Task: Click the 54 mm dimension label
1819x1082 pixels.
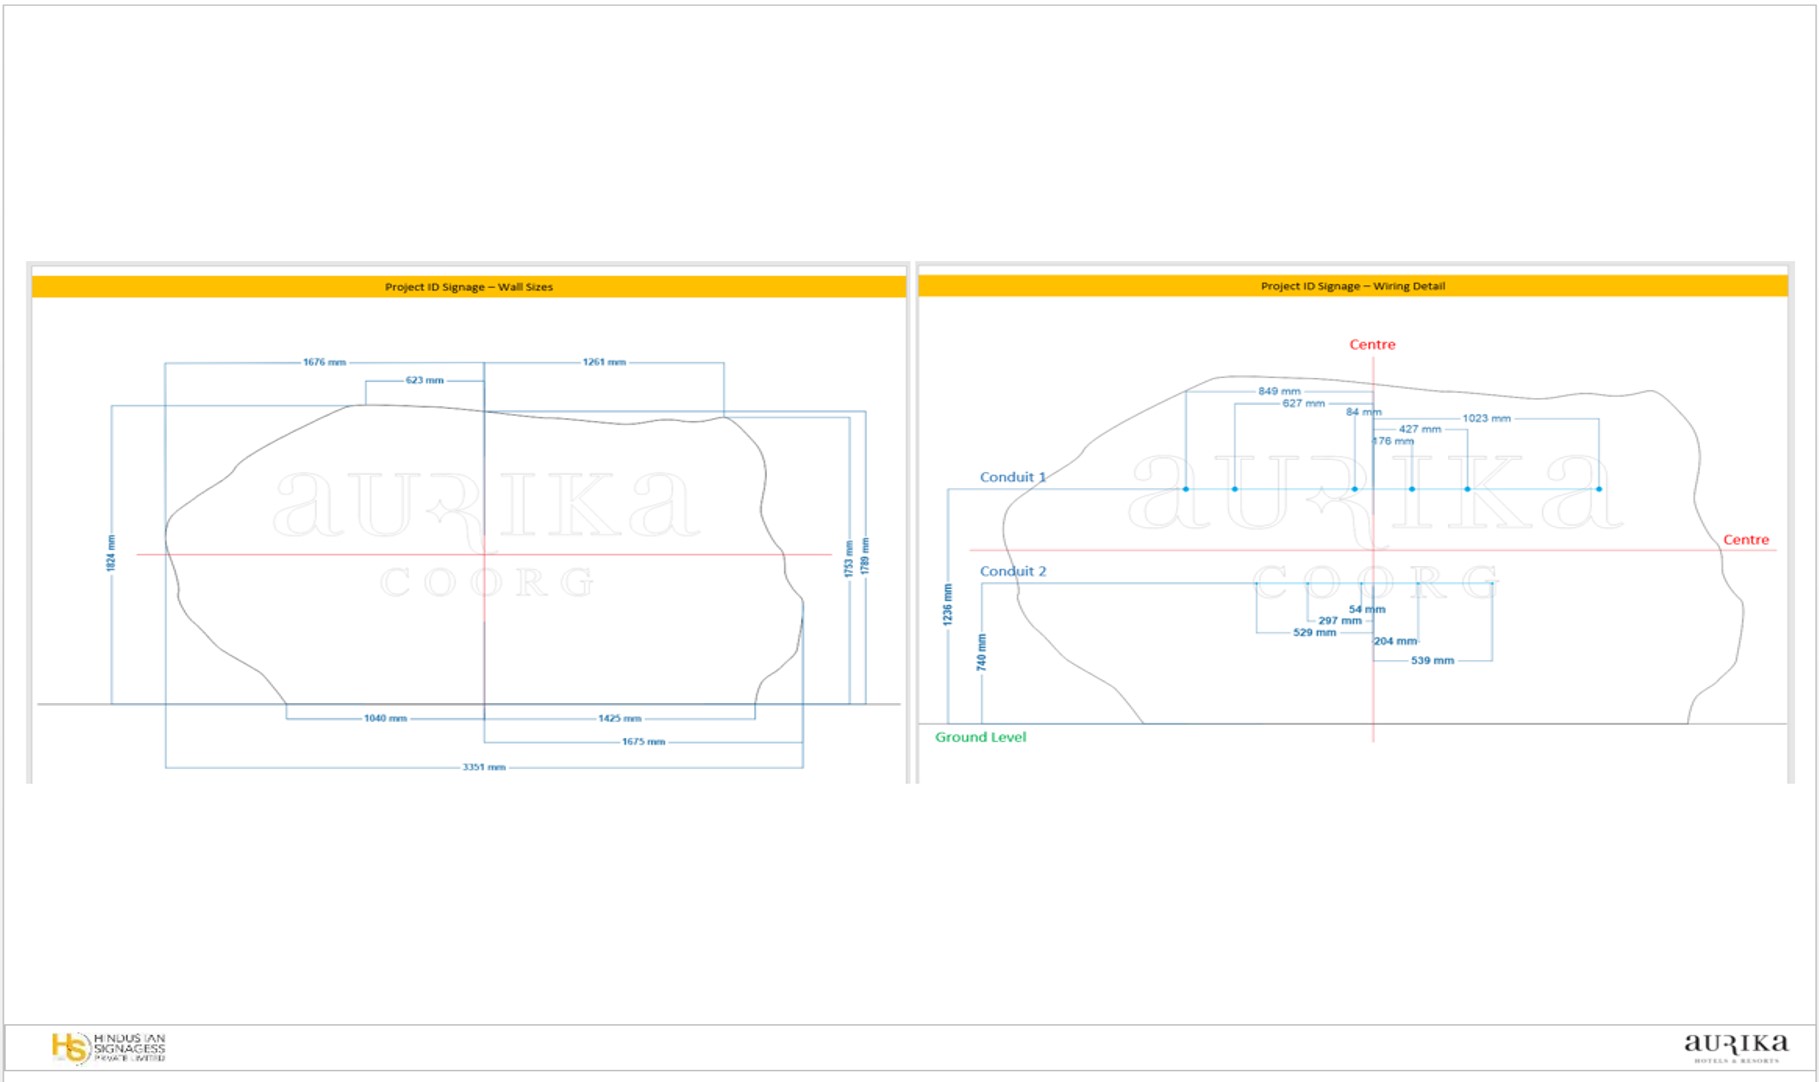Action: pos(1367,609)
